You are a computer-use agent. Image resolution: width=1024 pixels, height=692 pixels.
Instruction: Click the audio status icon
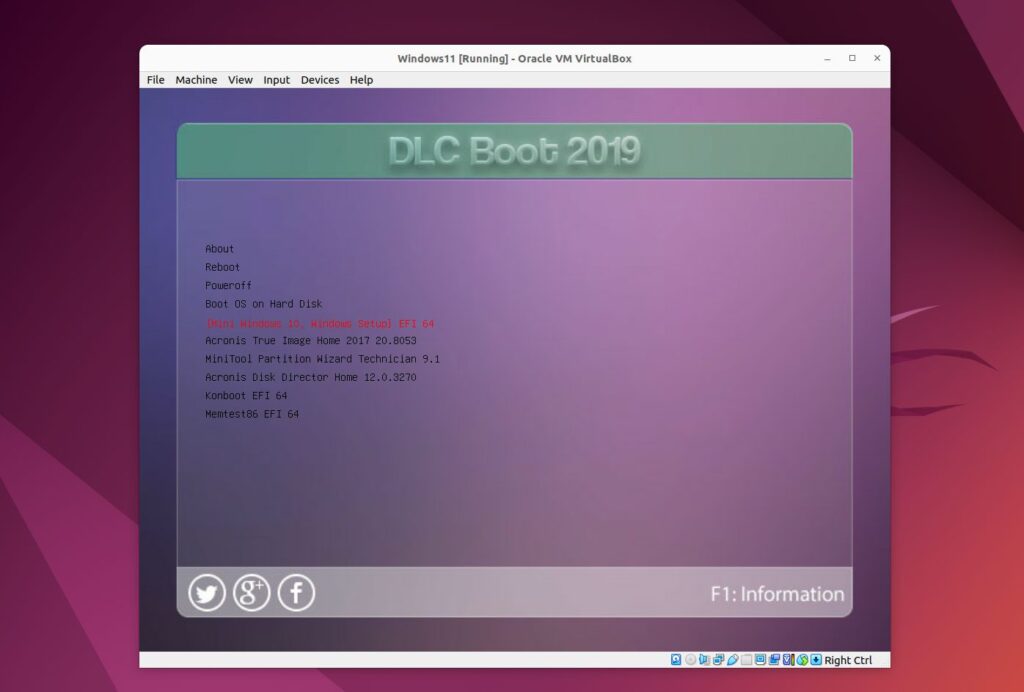click(x=704, y=660)
